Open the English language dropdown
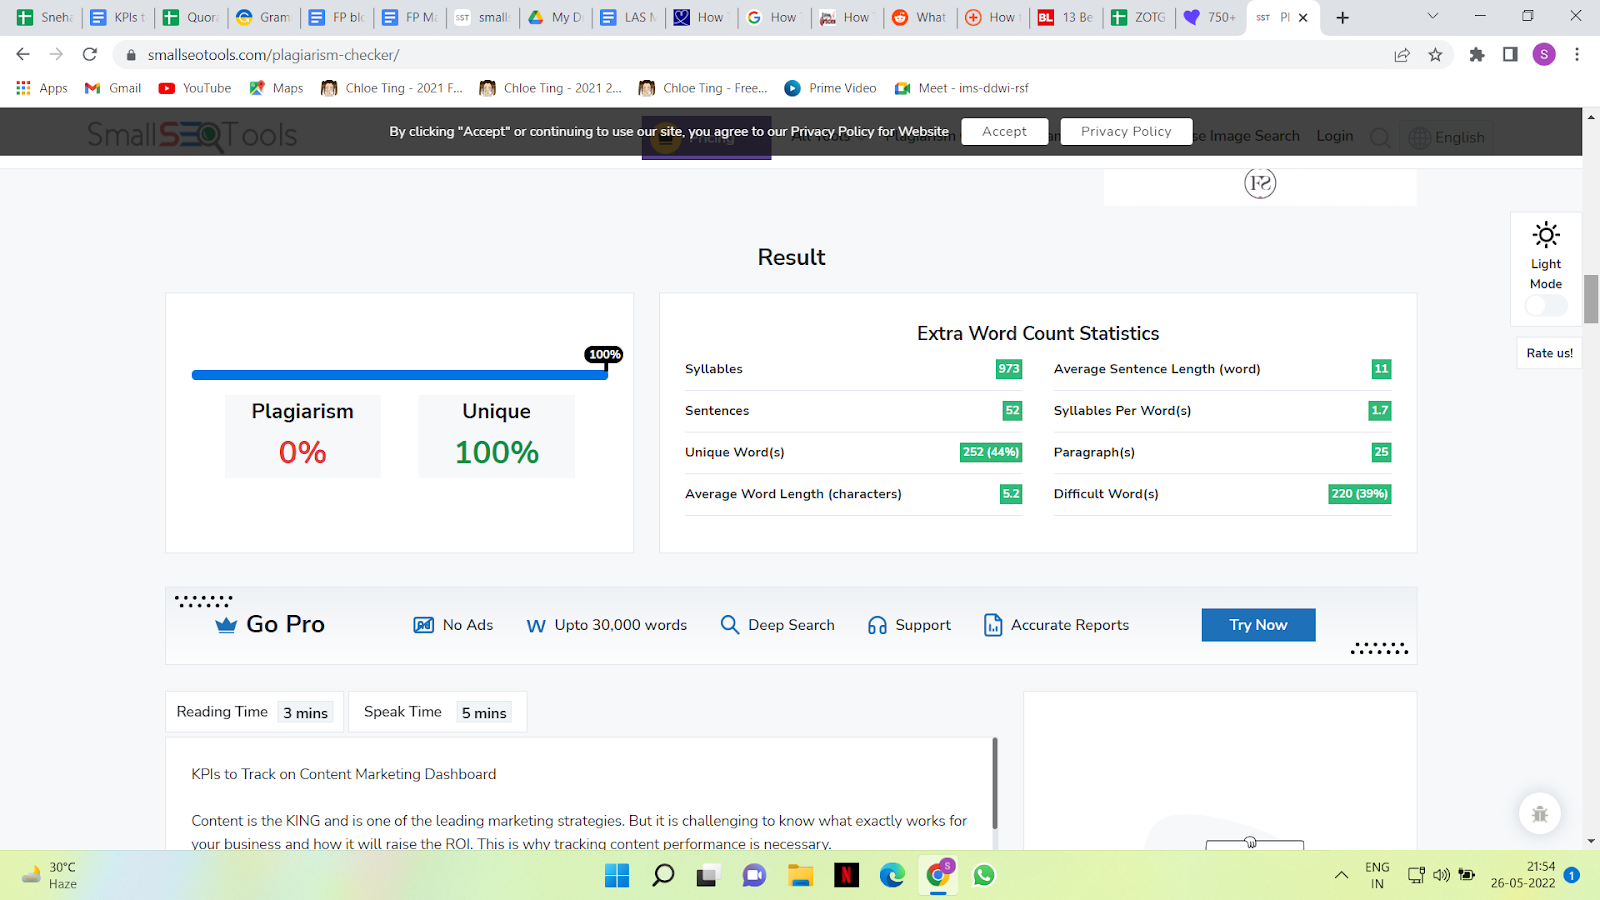The image size is (1600, 900). [x=1446, y=137]
